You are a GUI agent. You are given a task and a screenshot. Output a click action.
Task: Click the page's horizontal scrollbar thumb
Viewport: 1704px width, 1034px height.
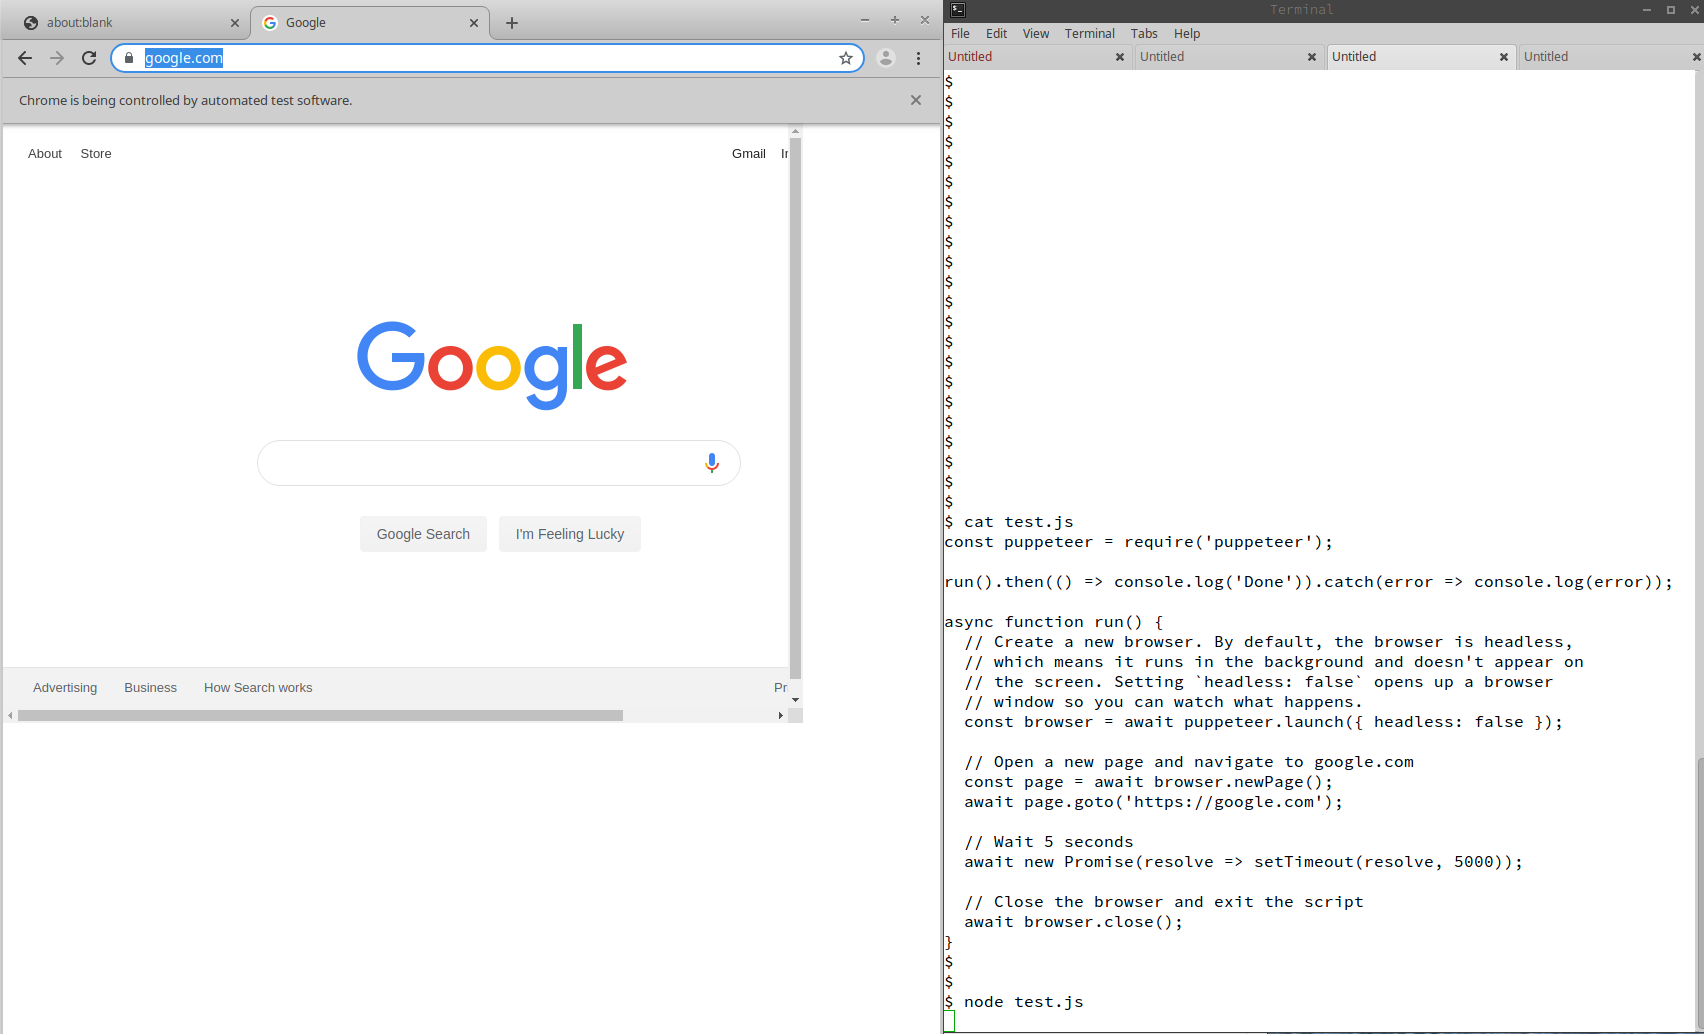click(x=320, y=715)
